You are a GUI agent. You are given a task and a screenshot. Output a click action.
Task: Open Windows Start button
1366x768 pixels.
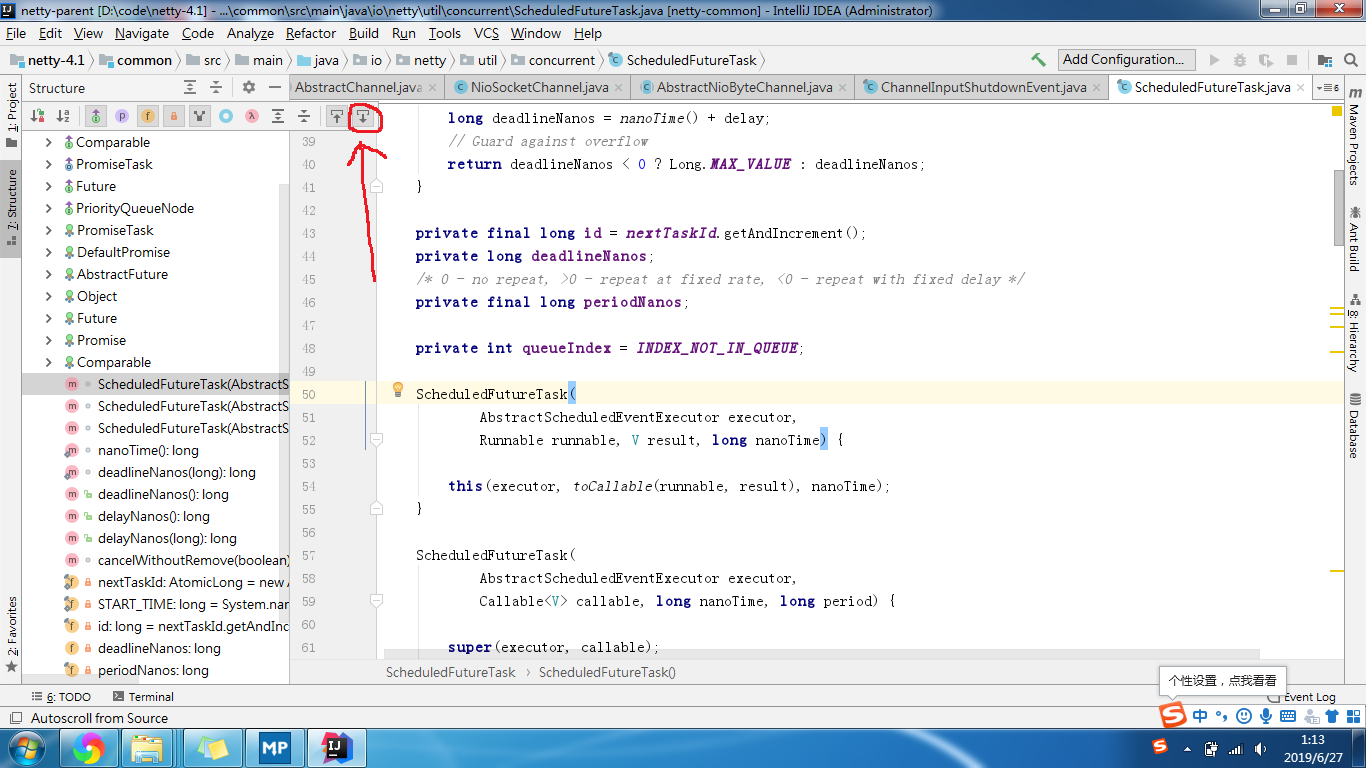pyautogui.click(x=26, y=747)
